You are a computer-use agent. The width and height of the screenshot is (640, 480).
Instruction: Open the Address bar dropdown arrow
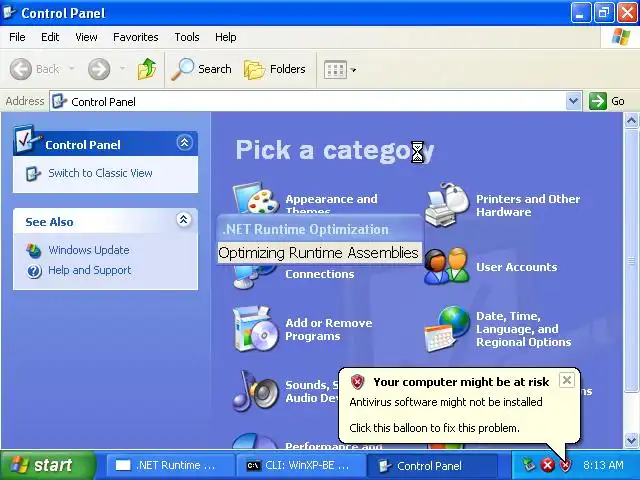click(x=573, y=101)
